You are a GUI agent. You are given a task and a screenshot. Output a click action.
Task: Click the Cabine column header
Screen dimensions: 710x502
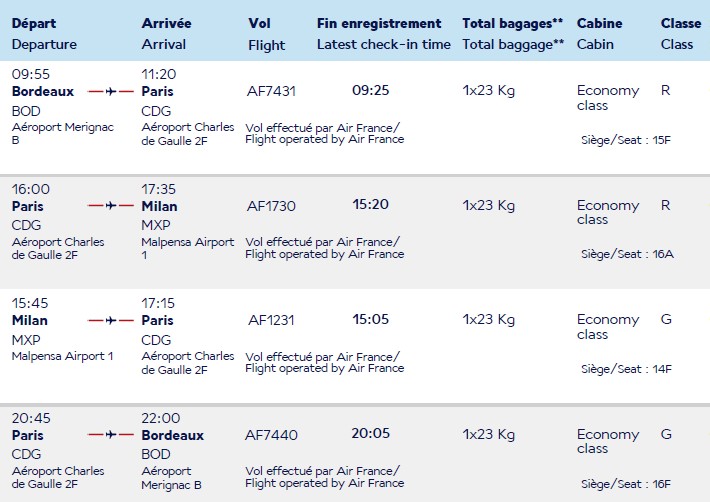coord(599,23)
